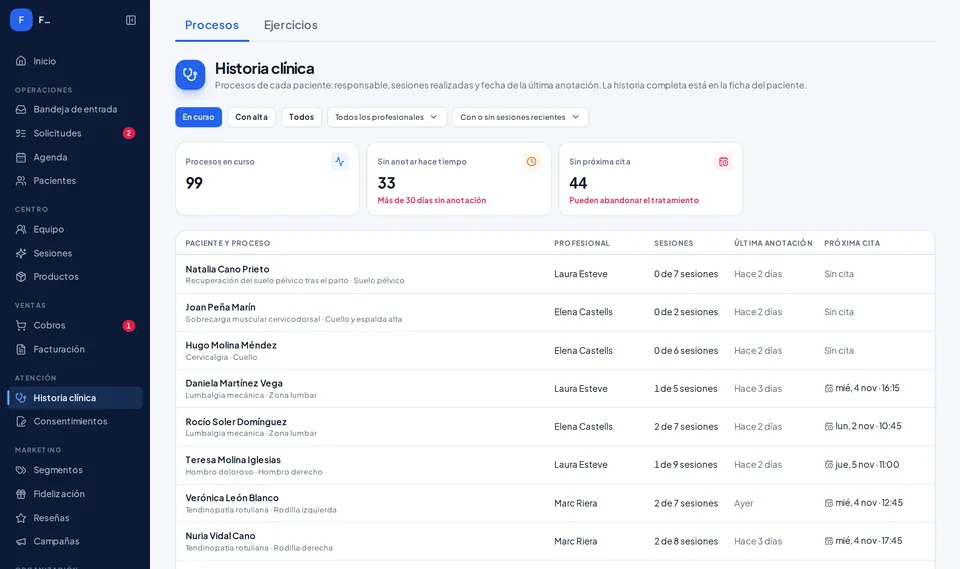Viewport: 960px width, 569px height.
Task: Select the Todos filter chip
Action: tap(301, 117)
